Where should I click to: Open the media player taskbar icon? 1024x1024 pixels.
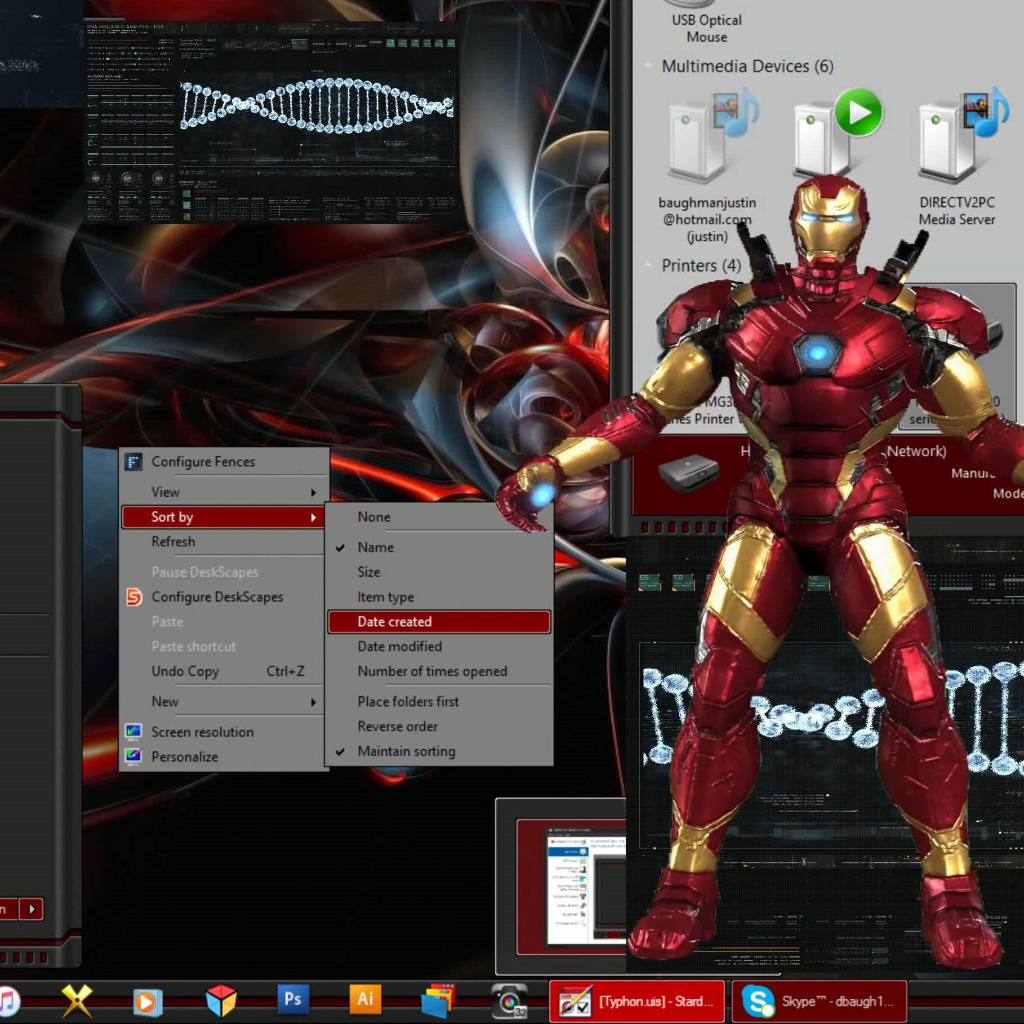148,1000
